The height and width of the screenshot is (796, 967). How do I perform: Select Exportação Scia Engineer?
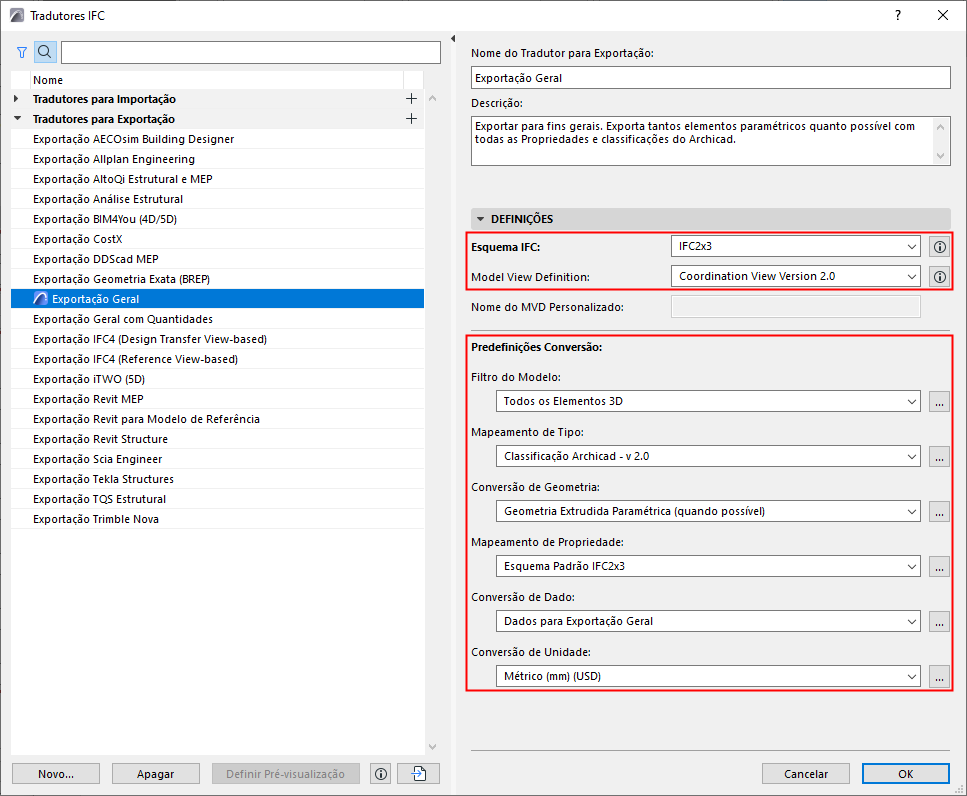point(217,459)
